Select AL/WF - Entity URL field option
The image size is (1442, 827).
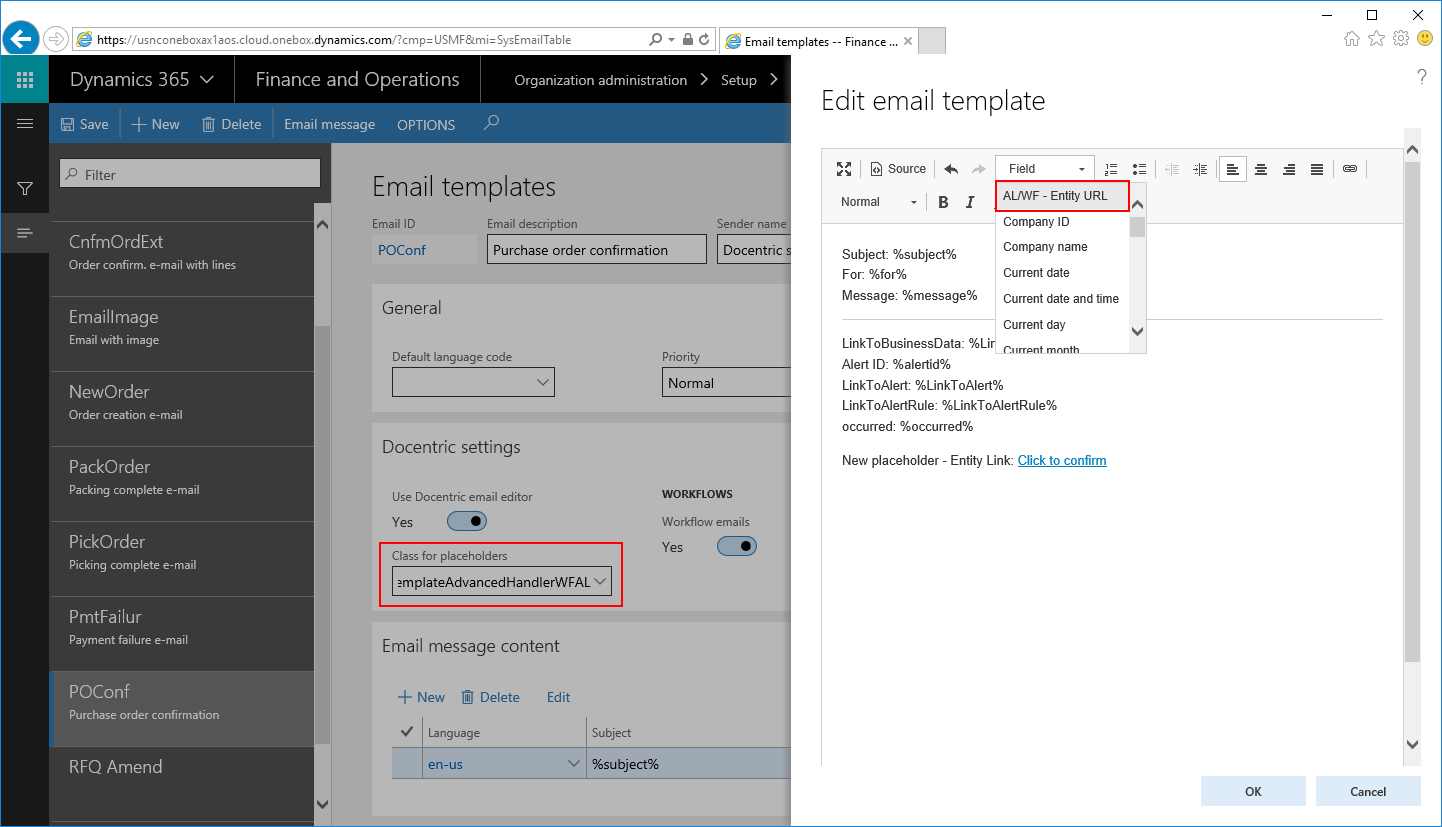[x=1062, y=196]
